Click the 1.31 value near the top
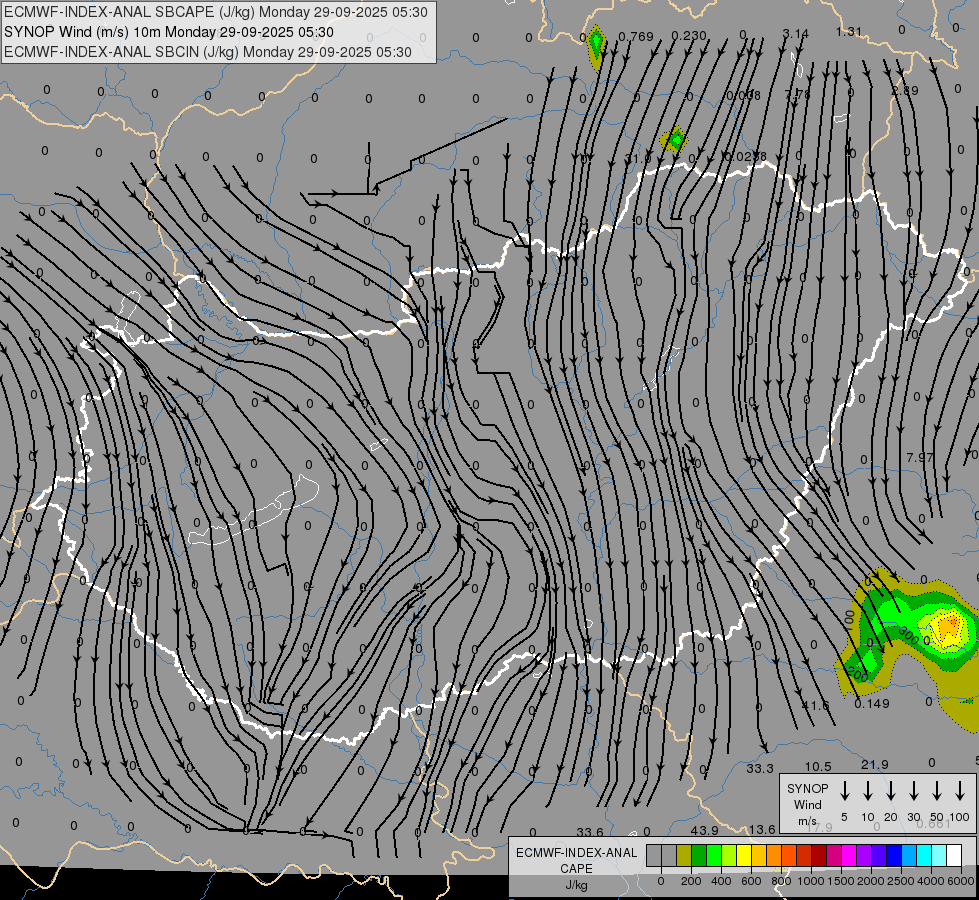 (849, 31)
